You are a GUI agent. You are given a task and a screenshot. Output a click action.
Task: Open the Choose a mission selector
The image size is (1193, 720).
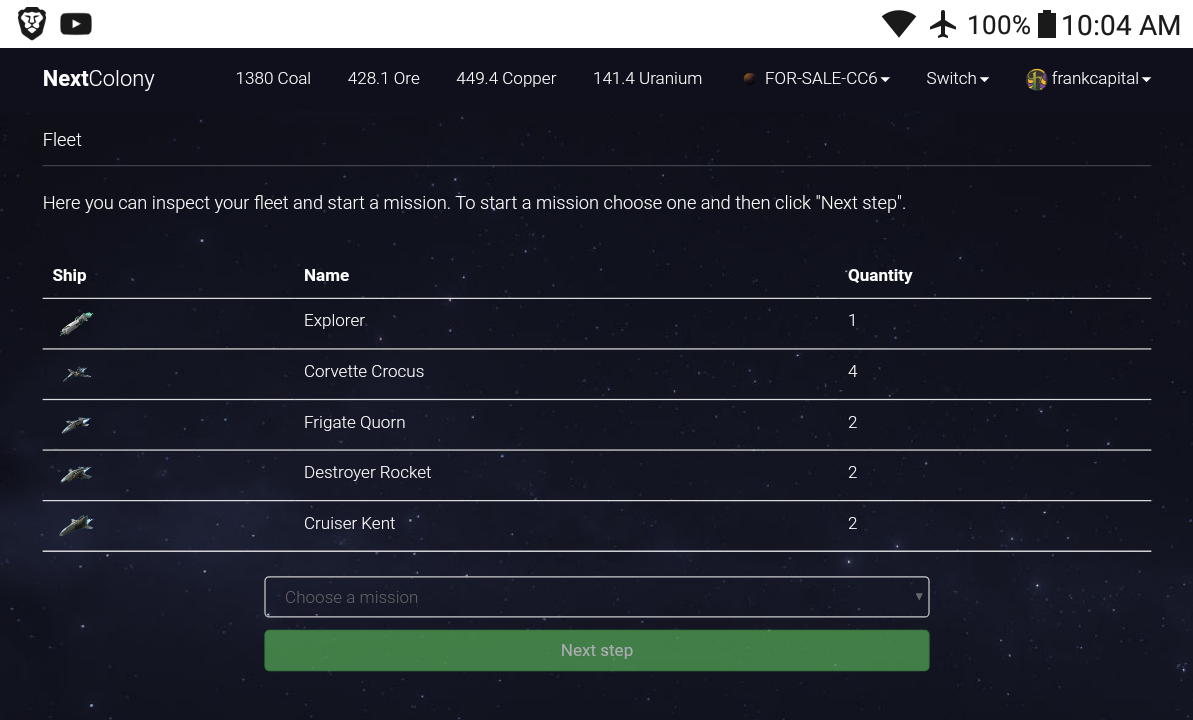[x=597, y=597]
